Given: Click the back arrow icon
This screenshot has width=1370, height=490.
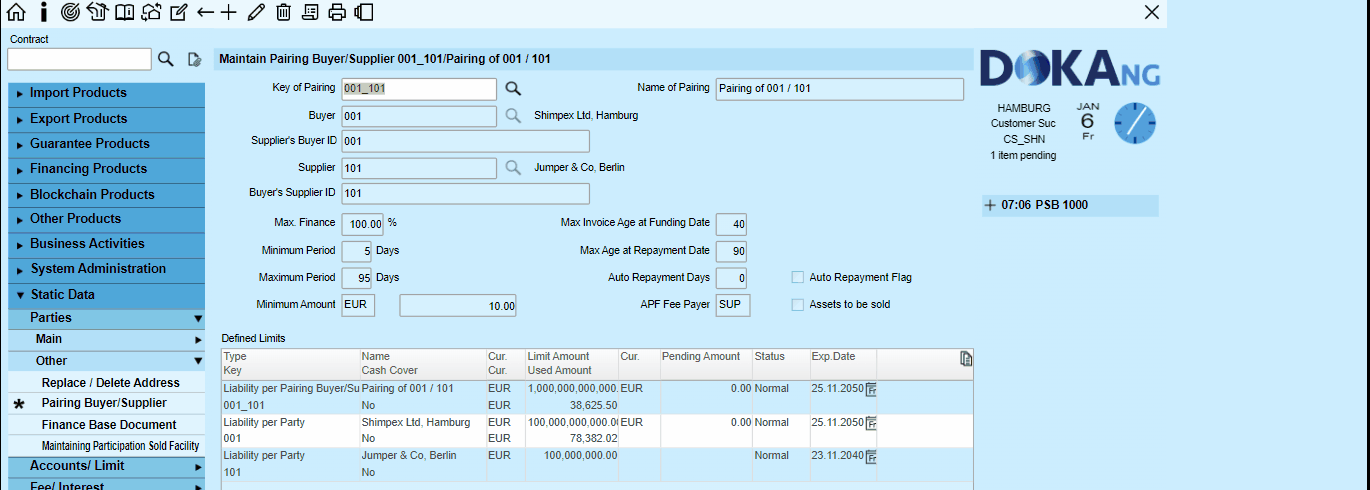Looking at the screenshot, I should (205, 12).
